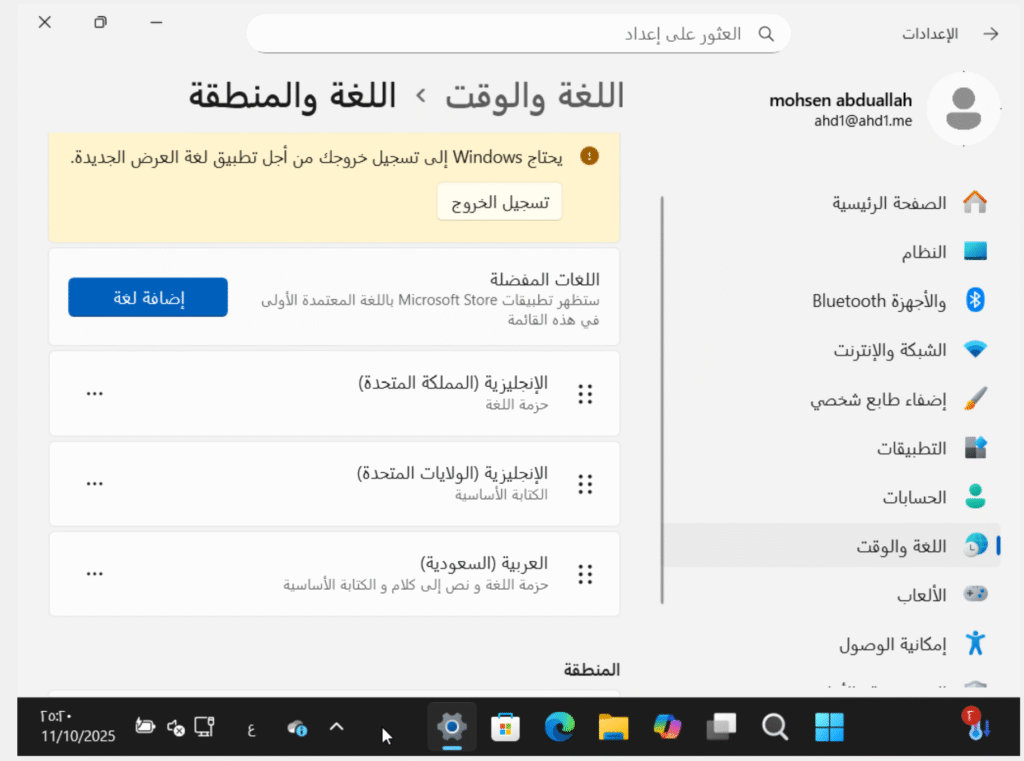This screenshot has width=1024, height=761.
Task: Open more options for English (United Kingdom)
Action: (x=94, y=394)
